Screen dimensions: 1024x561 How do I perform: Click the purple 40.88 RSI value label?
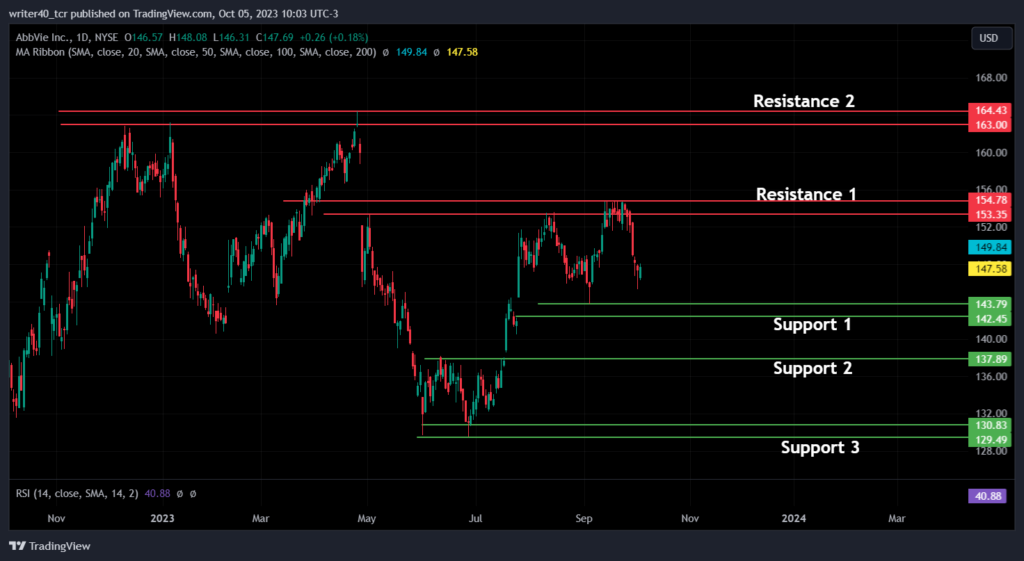(987, 496)
